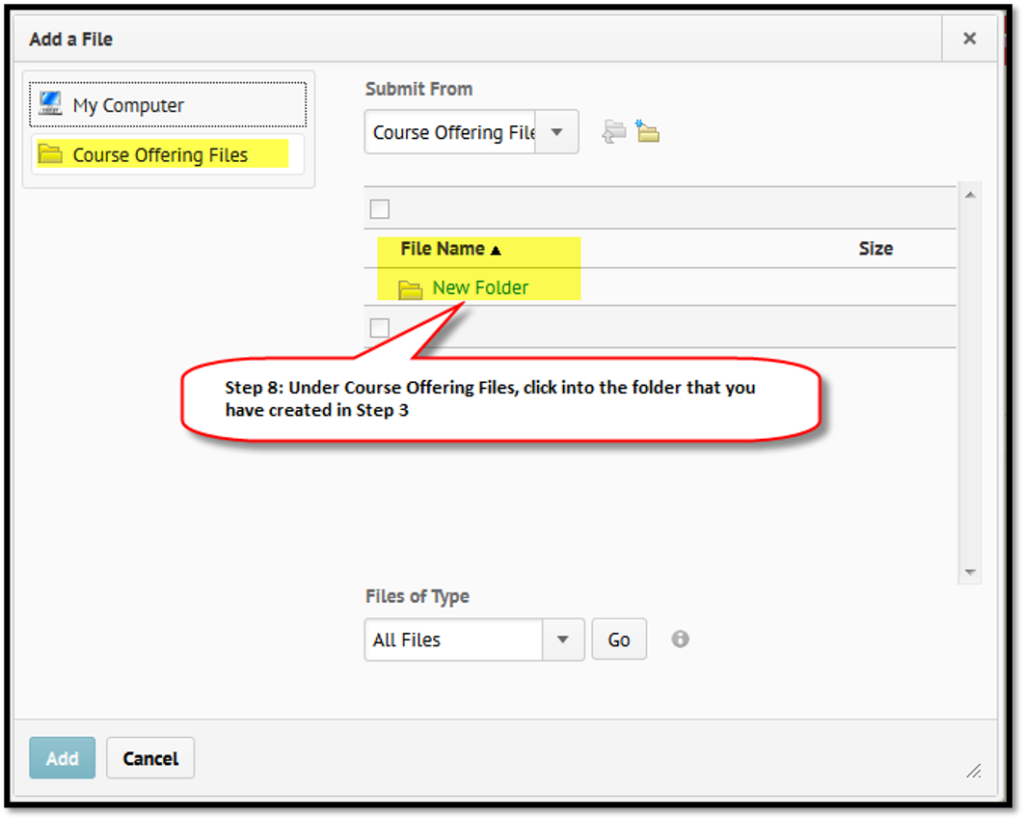Close the Add a File dialog
This screenshot has height=819, width=1024.
970,39
